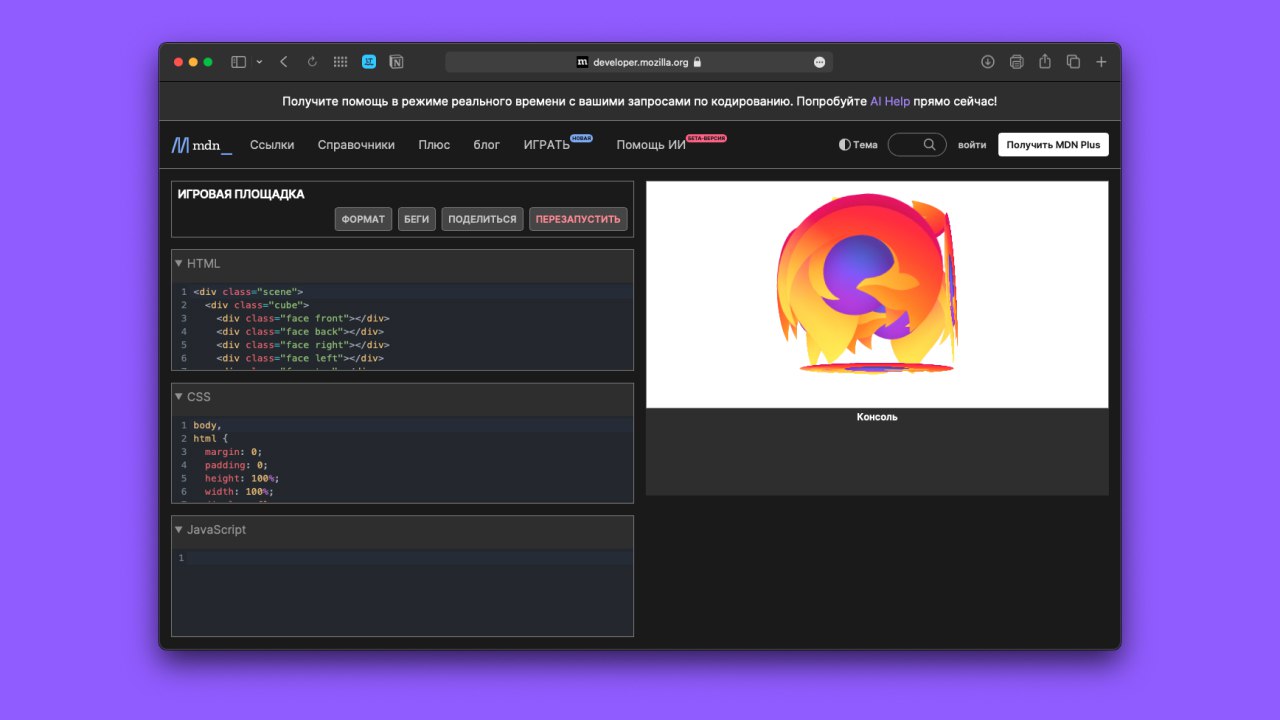Open the tab overview icon
Screen dimensions: 1280x720
1073,62
